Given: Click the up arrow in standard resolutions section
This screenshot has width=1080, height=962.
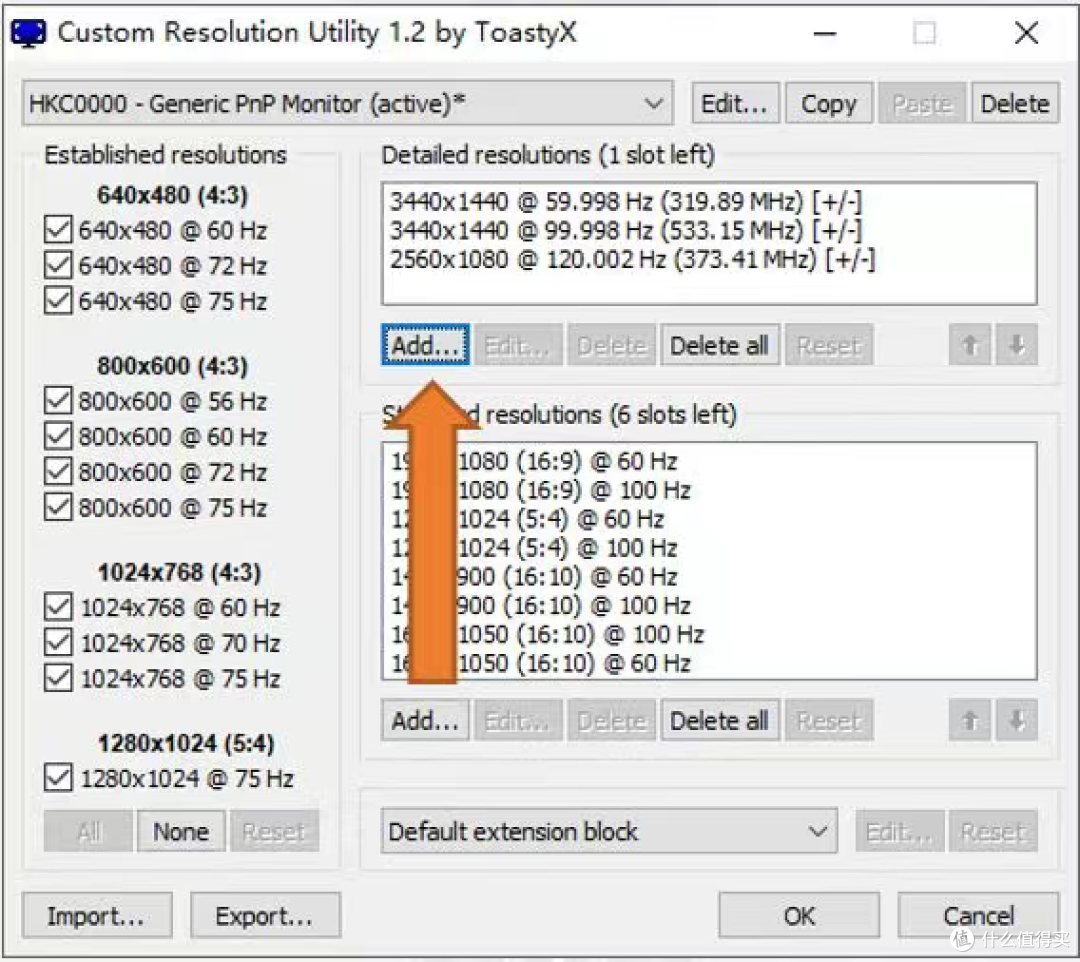Looking at the screenshot, I should click(968, 719).
